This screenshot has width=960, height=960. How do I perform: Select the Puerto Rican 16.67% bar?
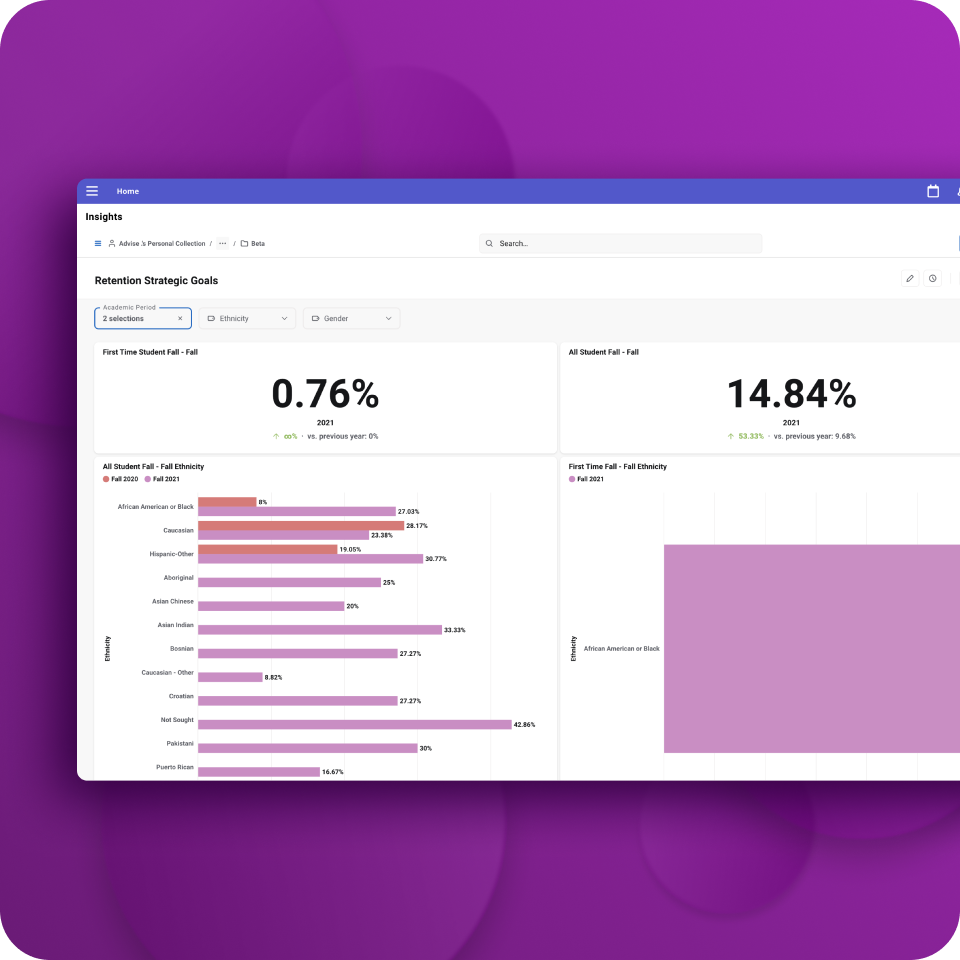pyautogui.click(x=259, y=772)
